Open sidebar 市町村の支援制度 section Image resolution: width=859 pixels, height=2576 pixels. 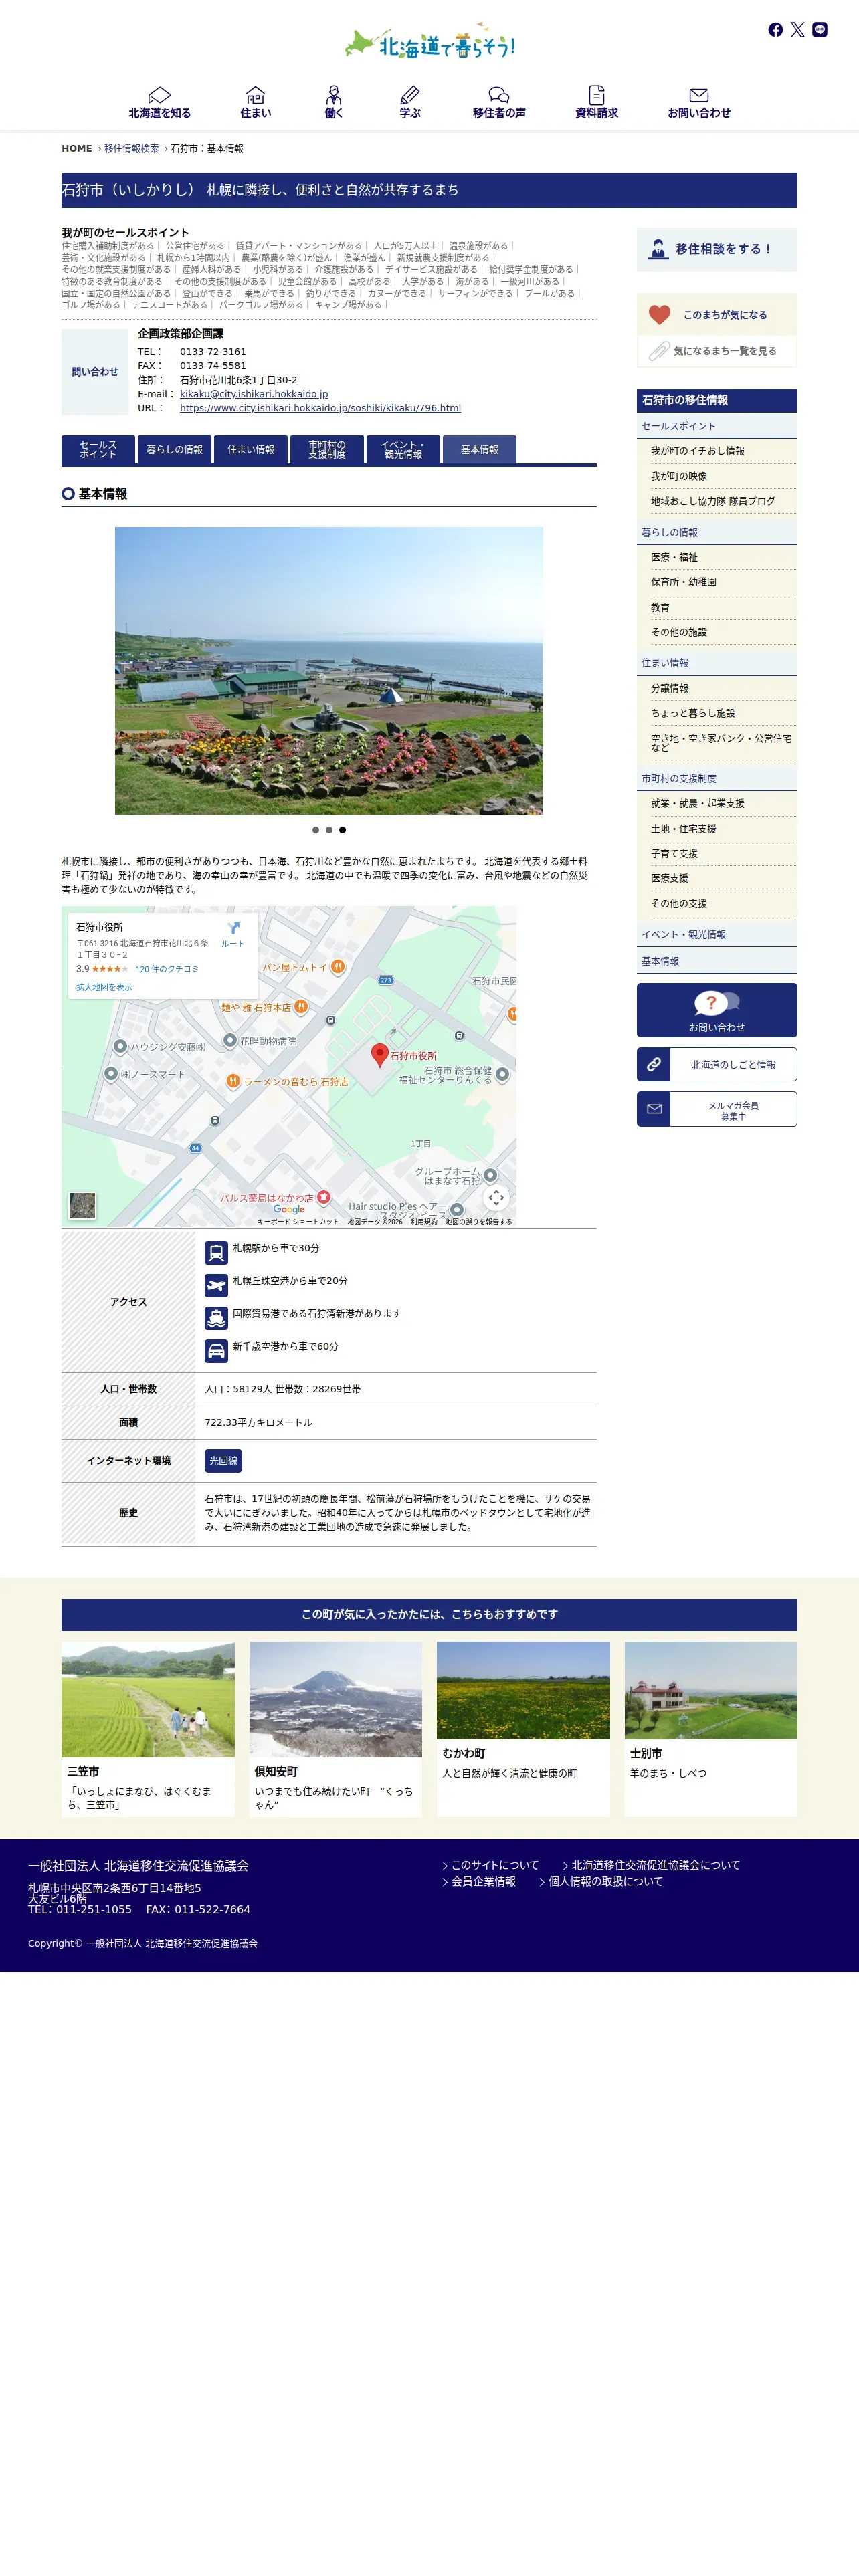(x=717, y=778)
